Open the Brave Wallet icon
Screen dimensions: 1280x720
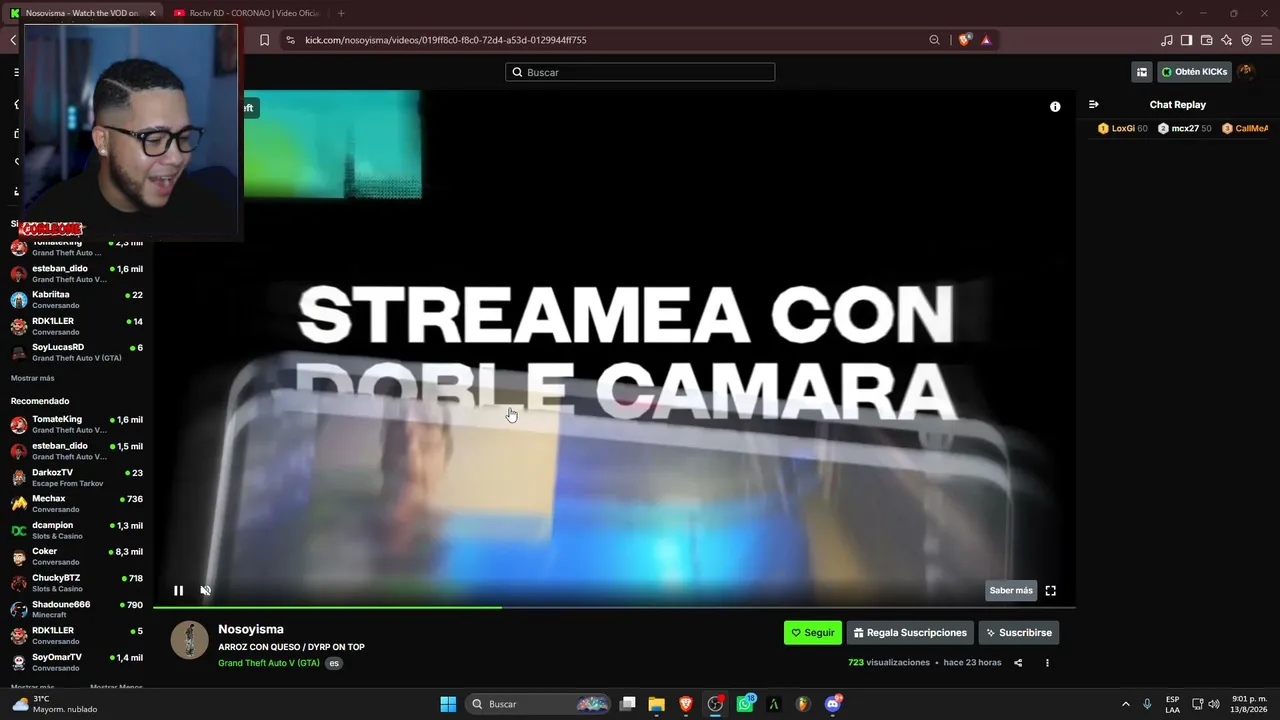[1206, 40]
